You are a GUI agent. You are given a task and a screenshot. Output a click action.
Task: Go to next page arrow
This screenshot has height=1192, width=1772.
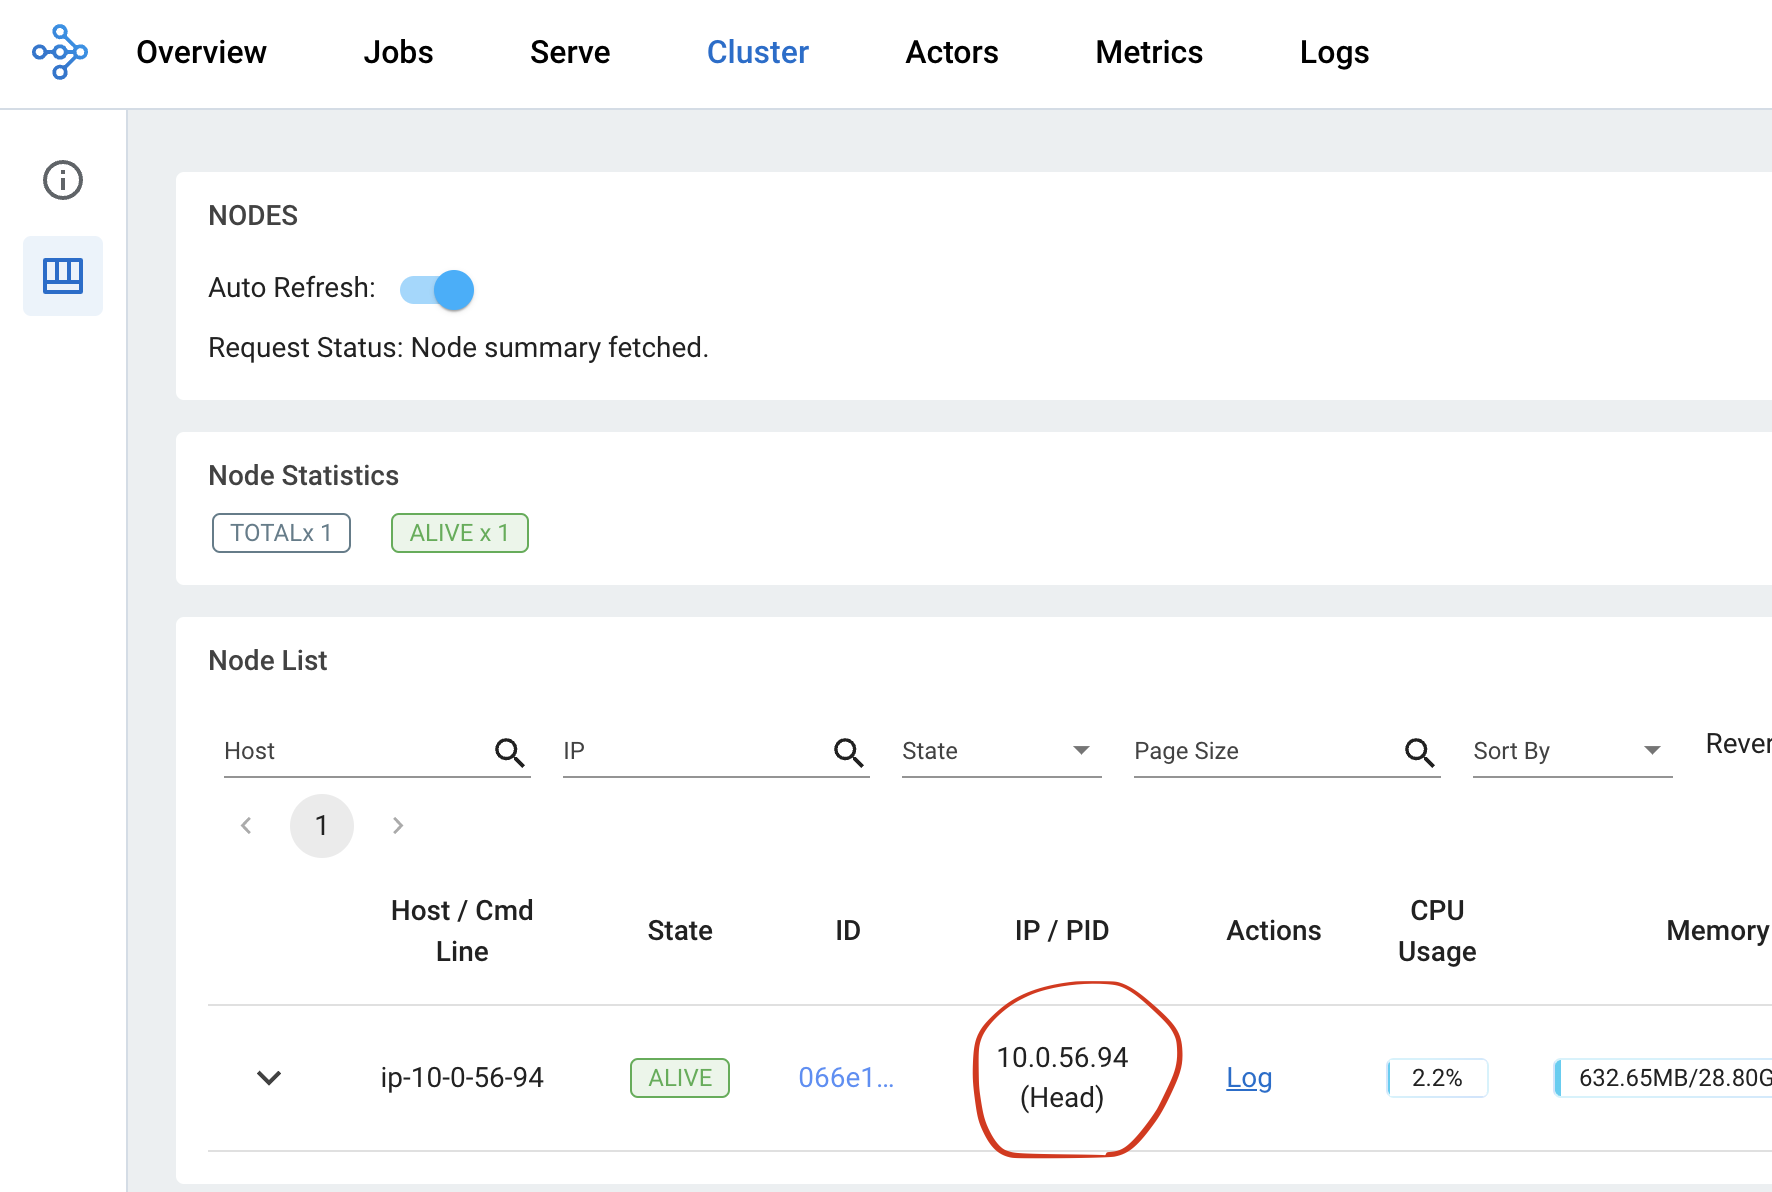tap(398, 826)
